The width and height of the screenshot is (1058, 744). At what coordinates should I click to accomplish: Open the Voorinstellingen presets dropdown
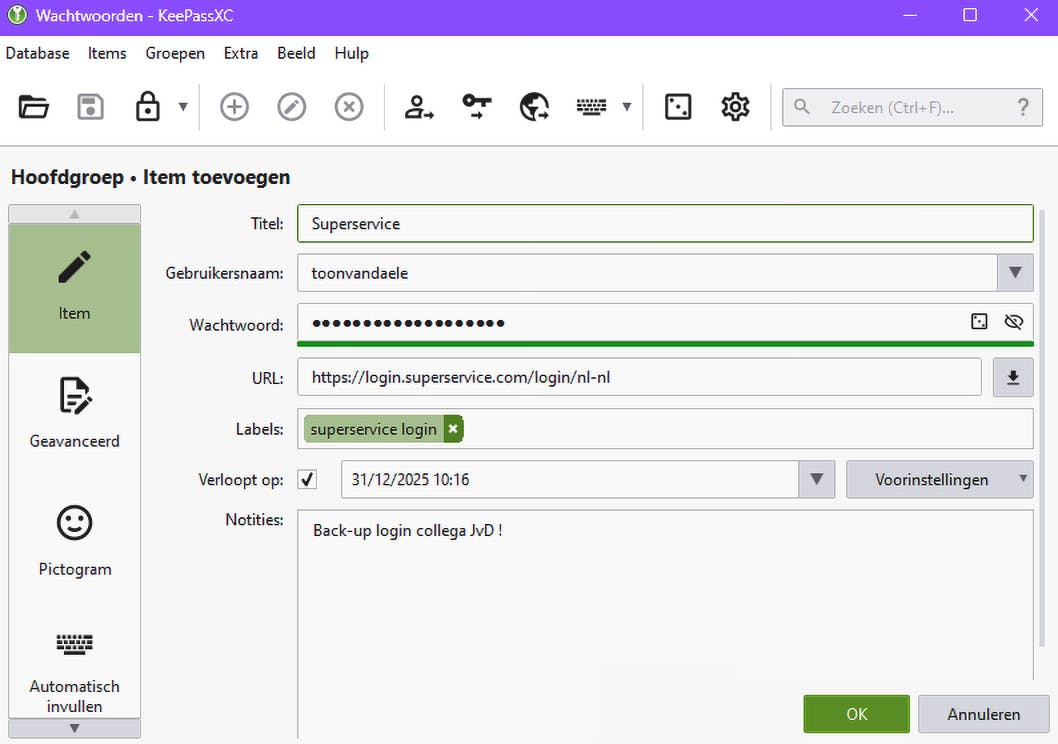(939, 480)
